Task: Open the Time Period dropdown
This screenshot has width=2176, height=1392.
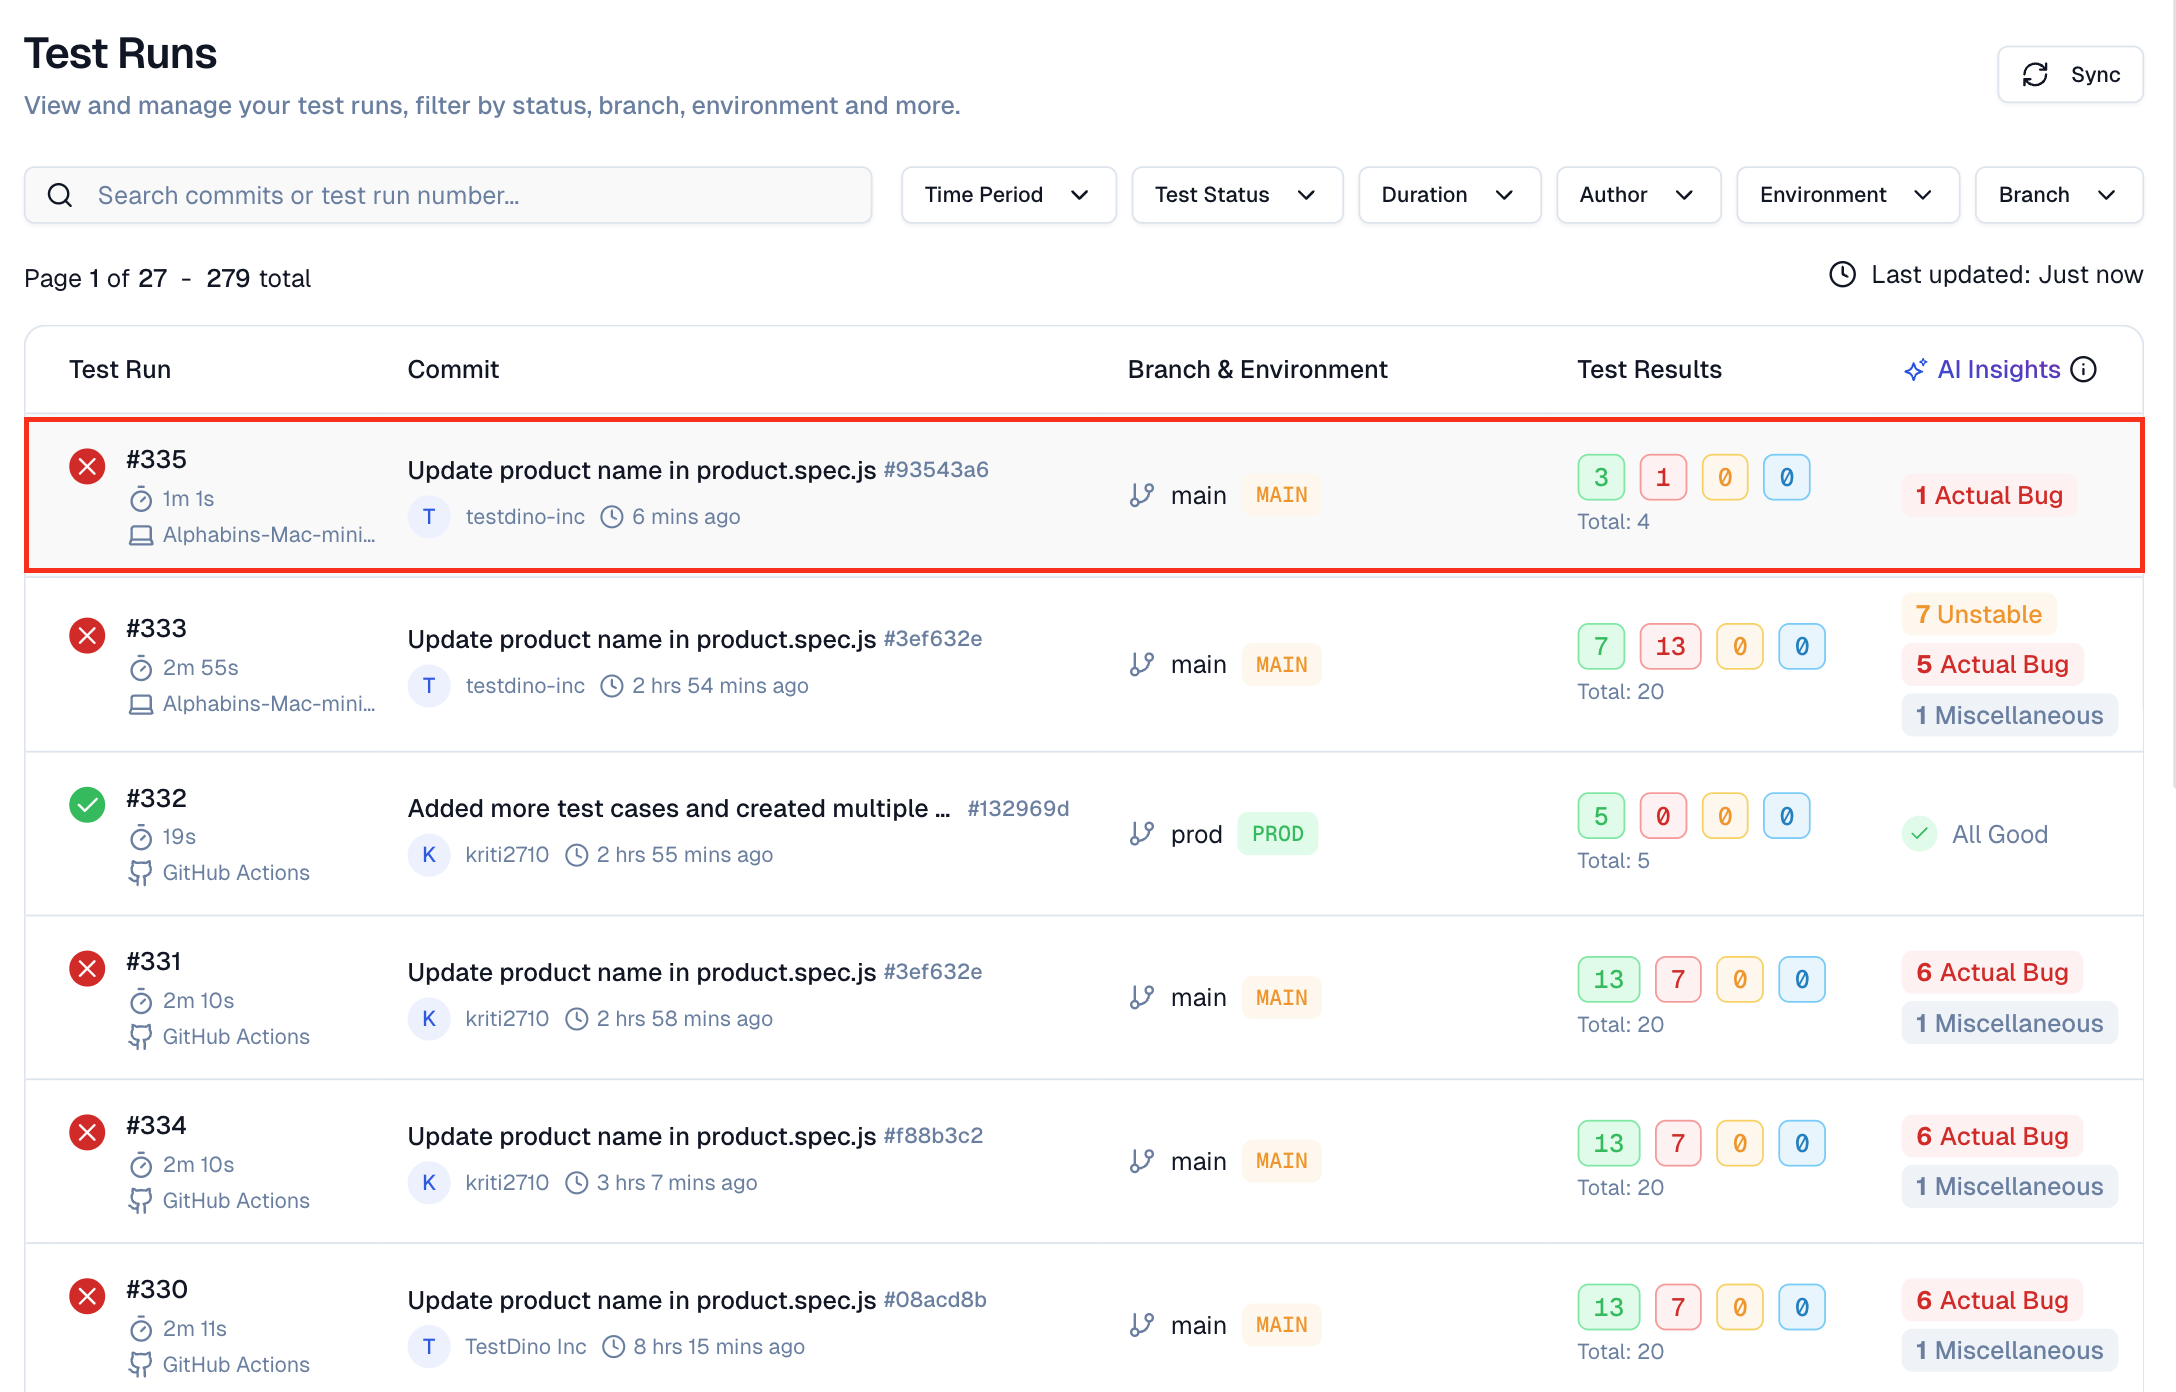Action: tap(1008, 195)
